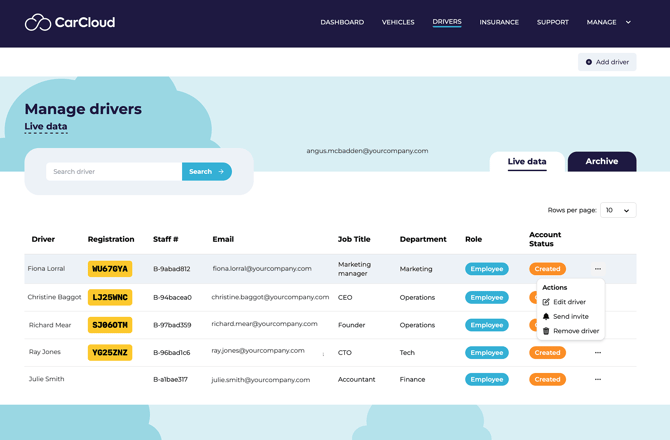This screenshot has height=440, width=670.
Task: Click driver name Richard Mear
Action: 50,325
